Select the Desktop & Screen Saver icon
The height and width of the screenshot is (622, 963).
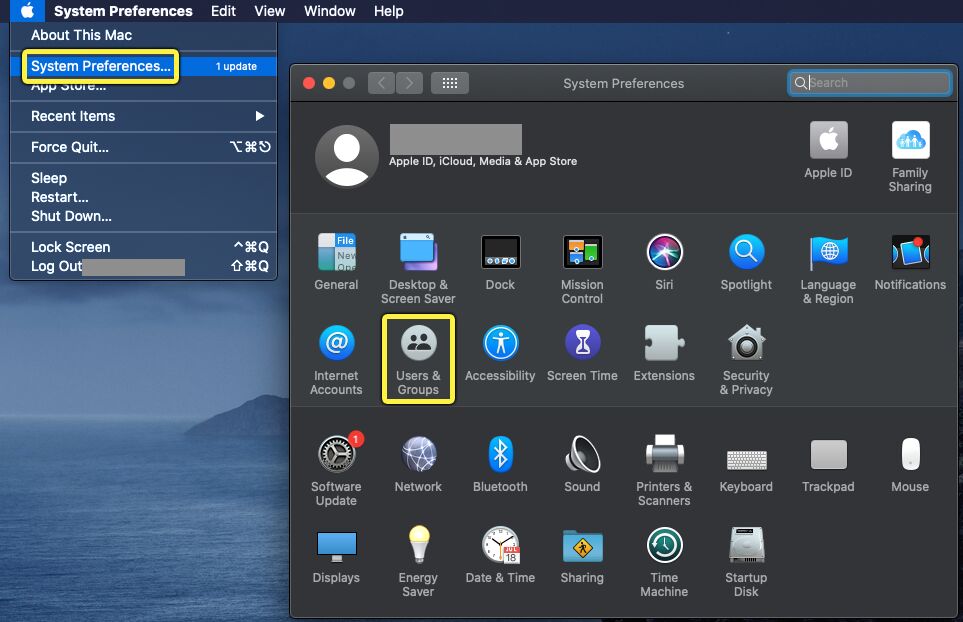pos(418,260)
